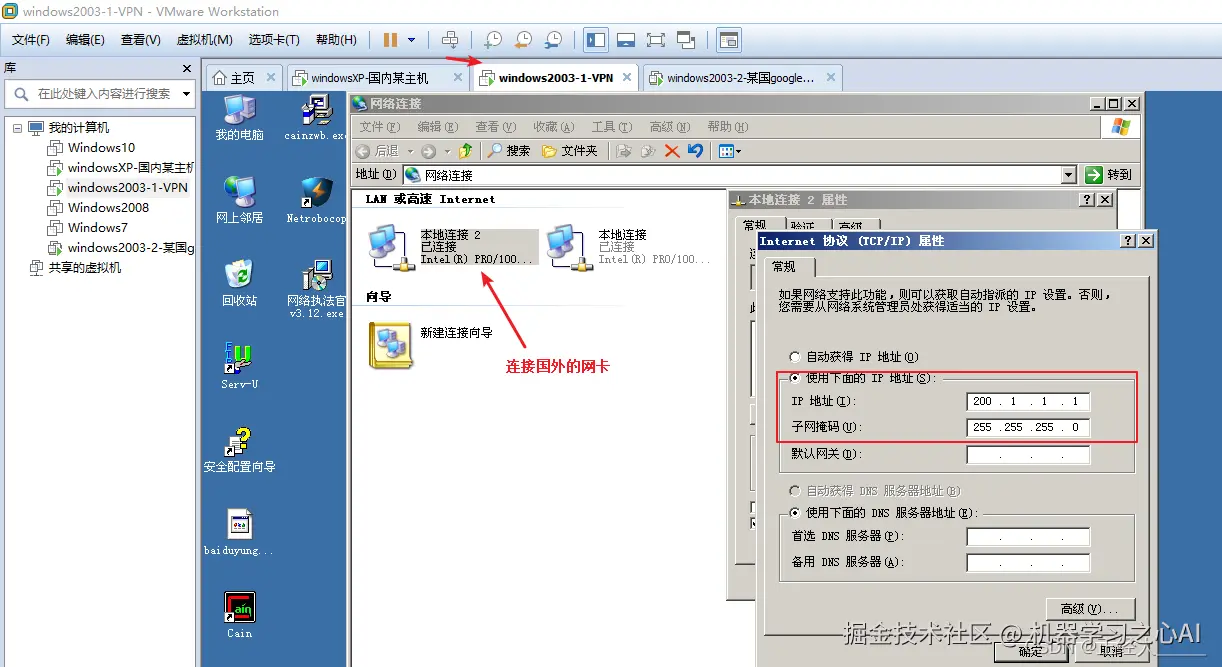Open the 选项卡(T) menu
Viewport: 1222px width, 667px height.
coord(274,40)
